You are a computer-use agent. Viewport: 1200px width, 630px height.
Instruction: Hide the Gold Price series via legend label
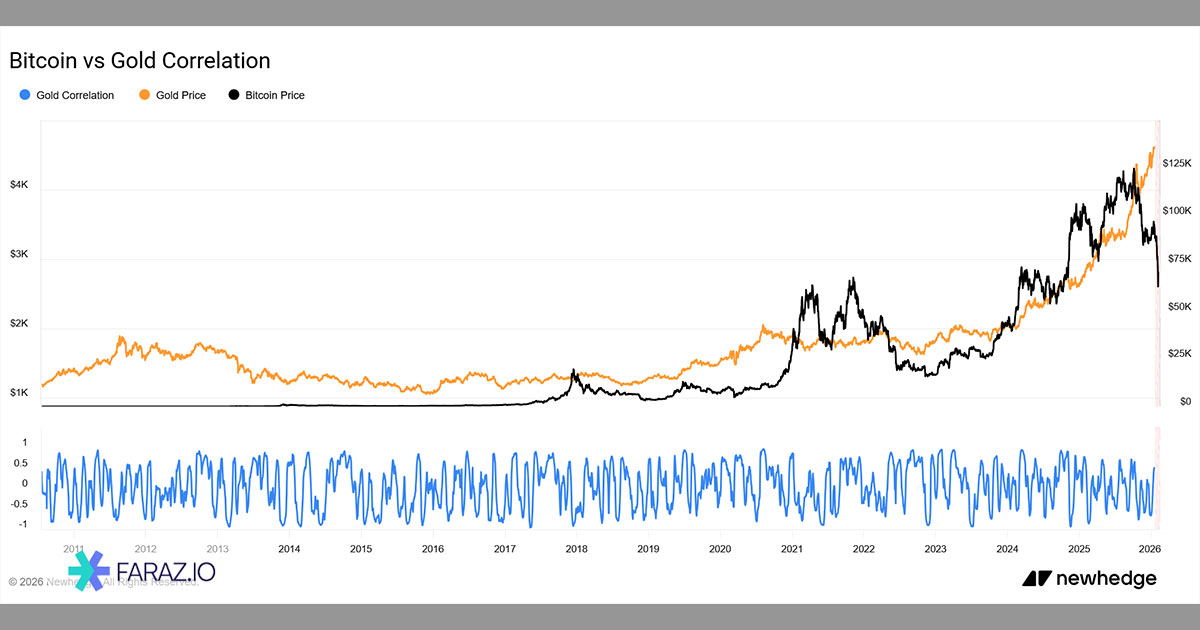coord(181,95)
